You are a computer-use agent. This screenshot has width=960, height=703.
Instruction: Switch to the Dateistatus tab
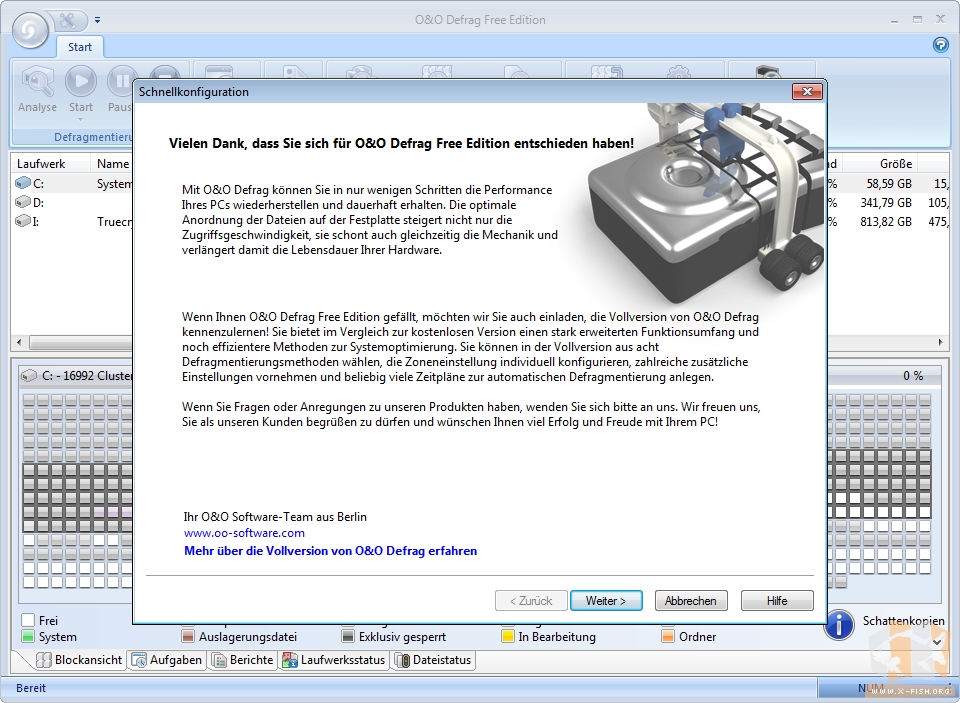433,660
